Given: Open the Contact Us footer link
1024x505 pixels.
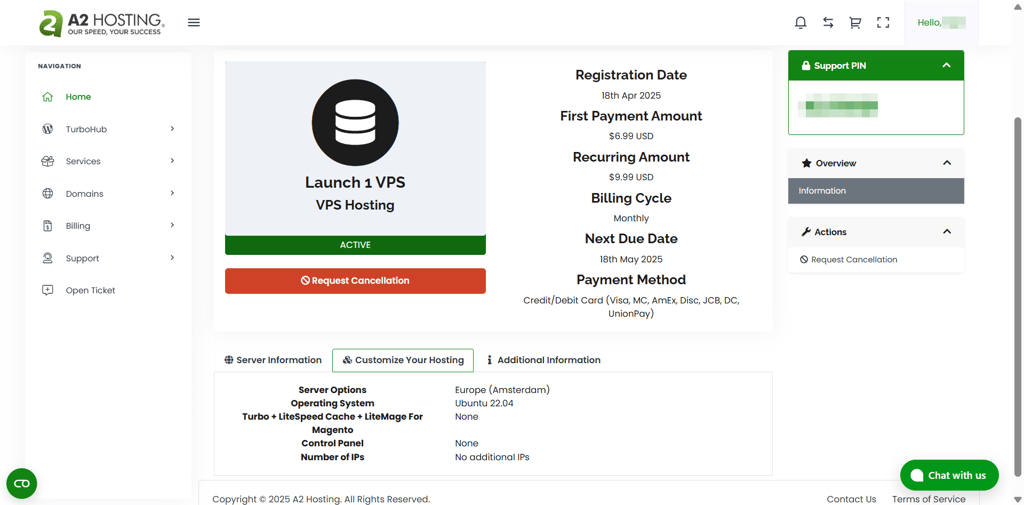Looking at the screenshot, I should click(851, 499).
